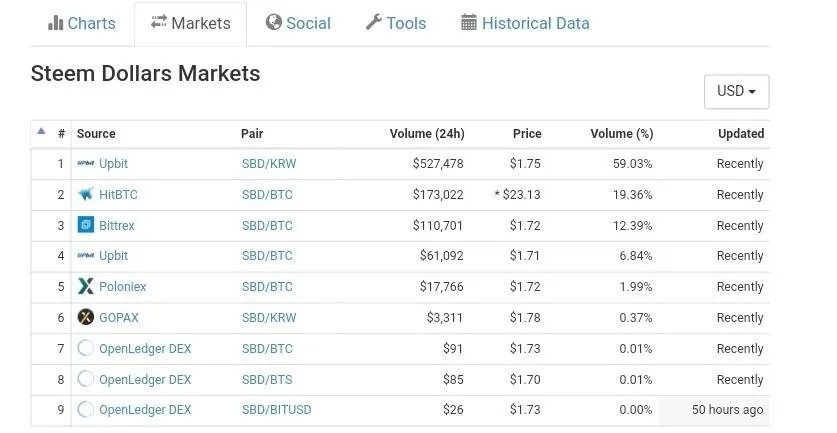Image resolution: width=837 pixels, height=433 pixels.
Task: Click the Upbit logo in row 1
Action: point(85,163)
